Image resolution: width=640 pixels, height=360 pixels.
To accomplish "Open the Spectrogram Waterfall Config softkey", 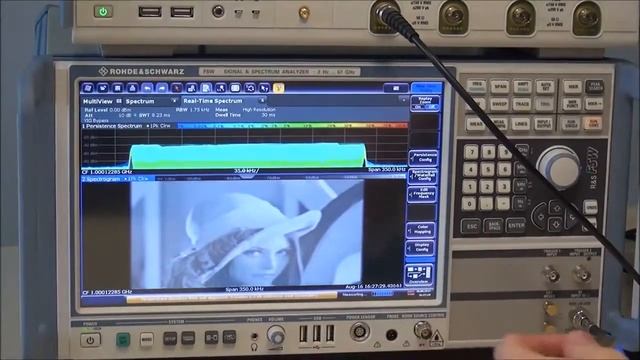I will coord(422,176).
